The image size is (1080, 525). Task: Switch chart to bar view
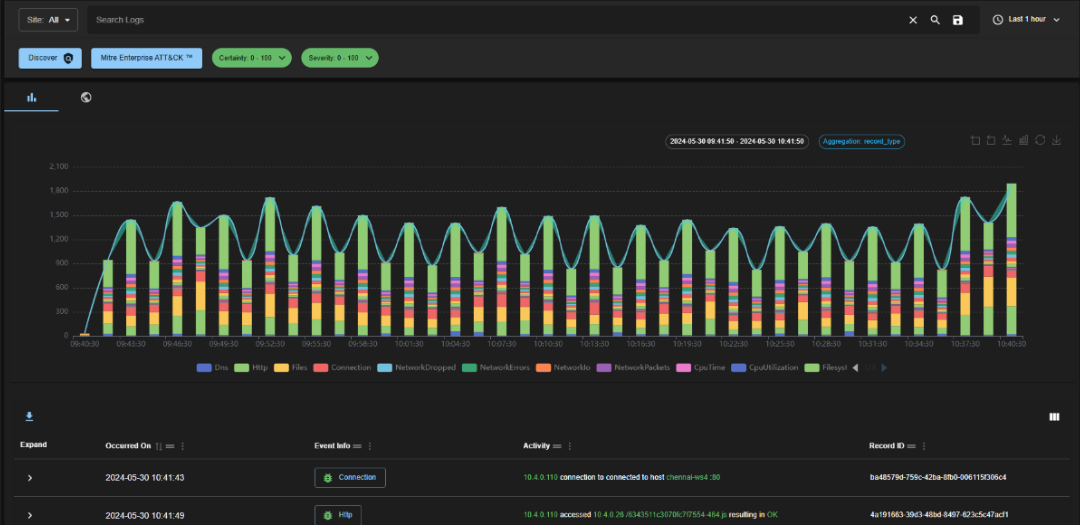tap(1023, 141)
